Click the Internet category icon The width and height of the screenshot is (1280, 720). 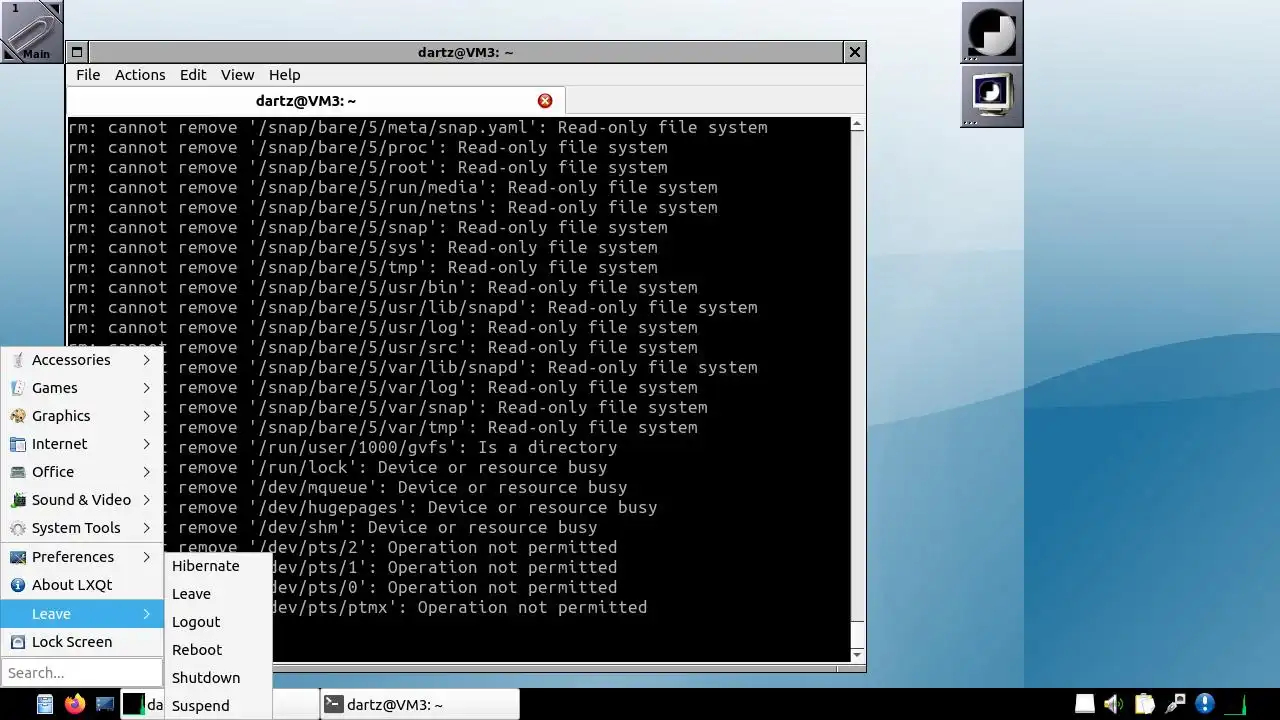(18, 444)
